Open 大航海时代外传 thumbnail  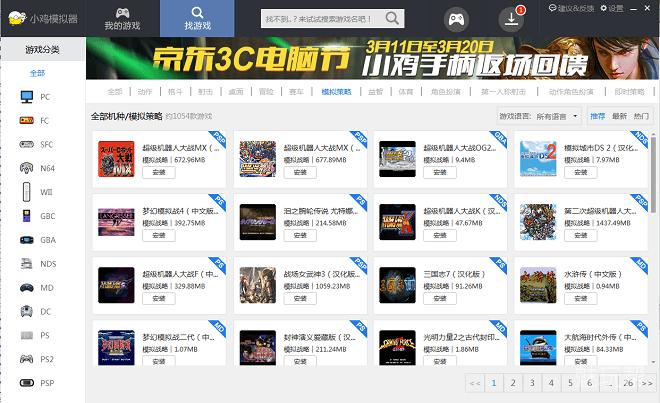pos(538,347)
